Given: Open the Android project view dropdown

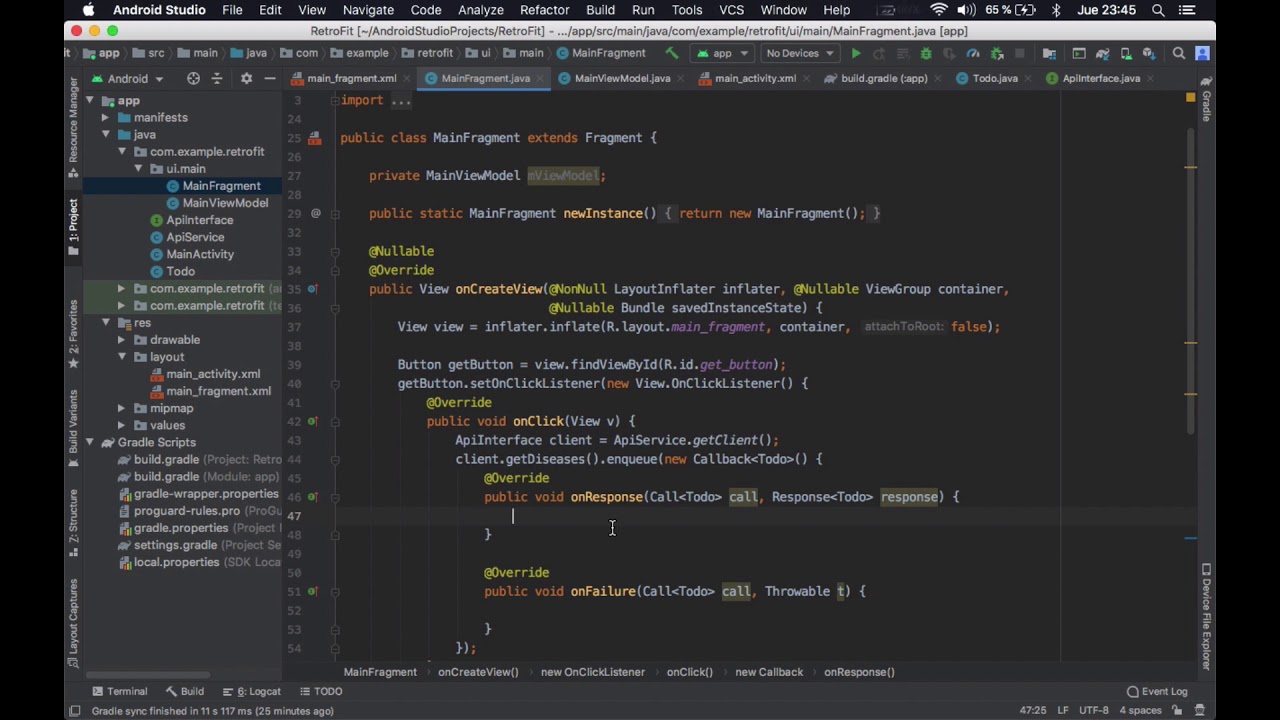Looking at the screenshot, I should click(x=135, y=78).
